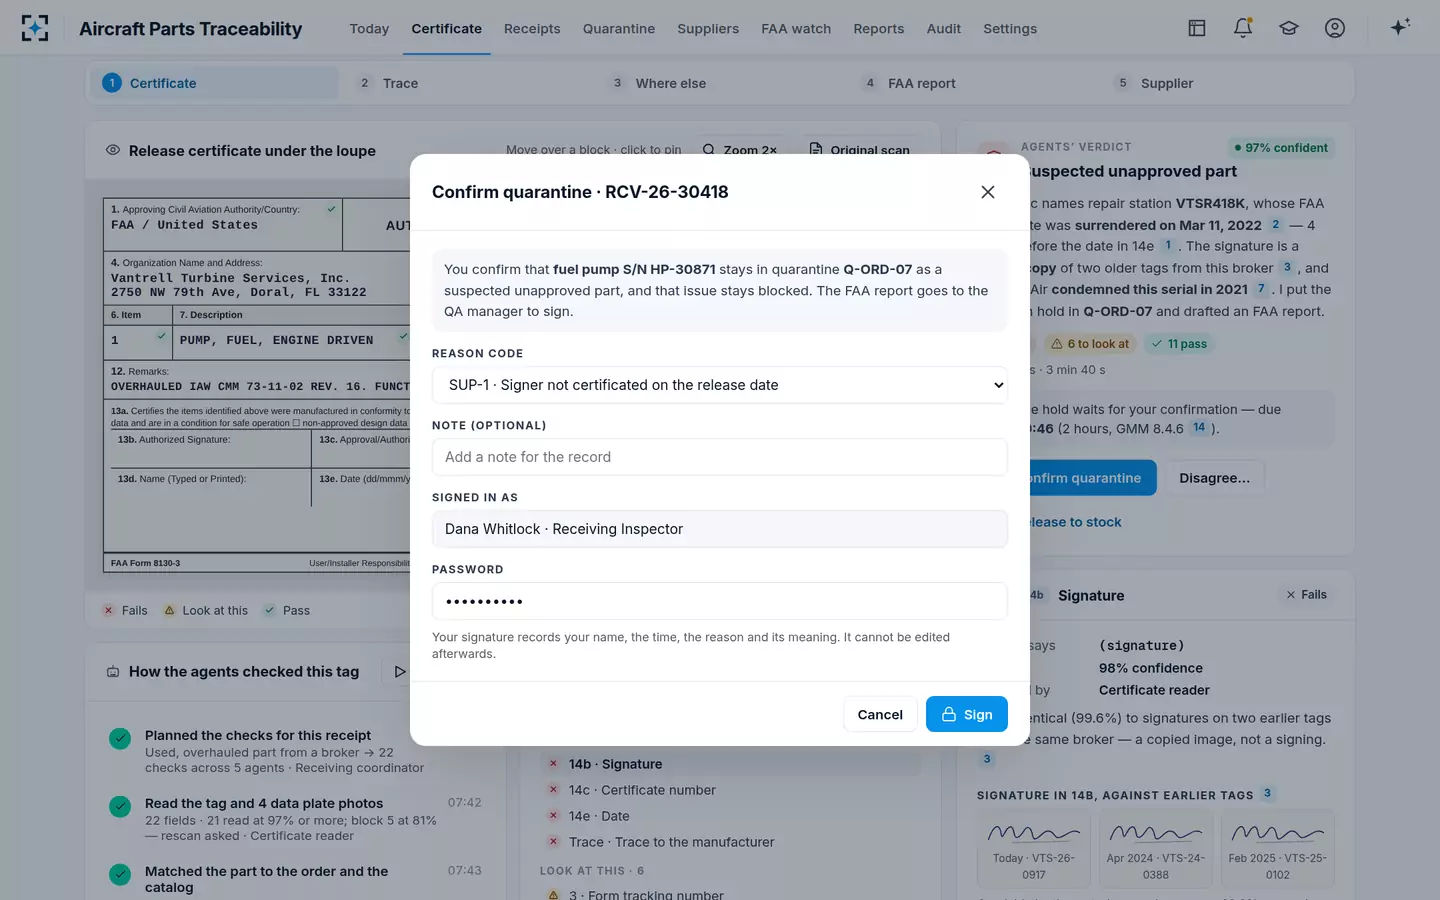Toggle the Pass legend filter
Viewport: 1440px width, 900px height.
(x=287, y=611)
